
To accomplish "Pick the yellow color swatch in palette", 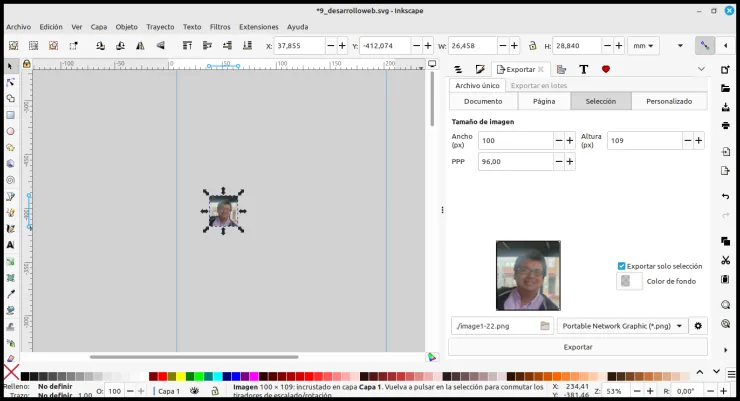I will click(181, 376).
